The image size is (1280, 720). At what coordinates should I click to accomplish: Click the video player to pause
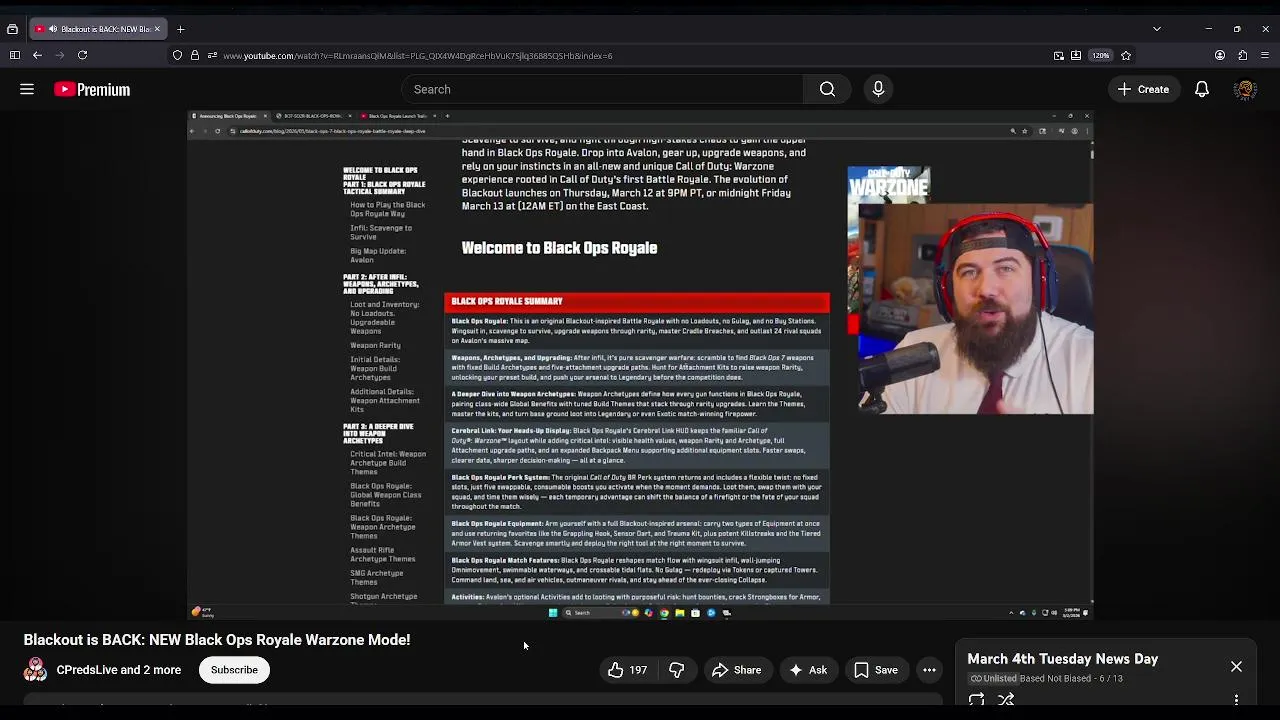click(x=640, y=364)
